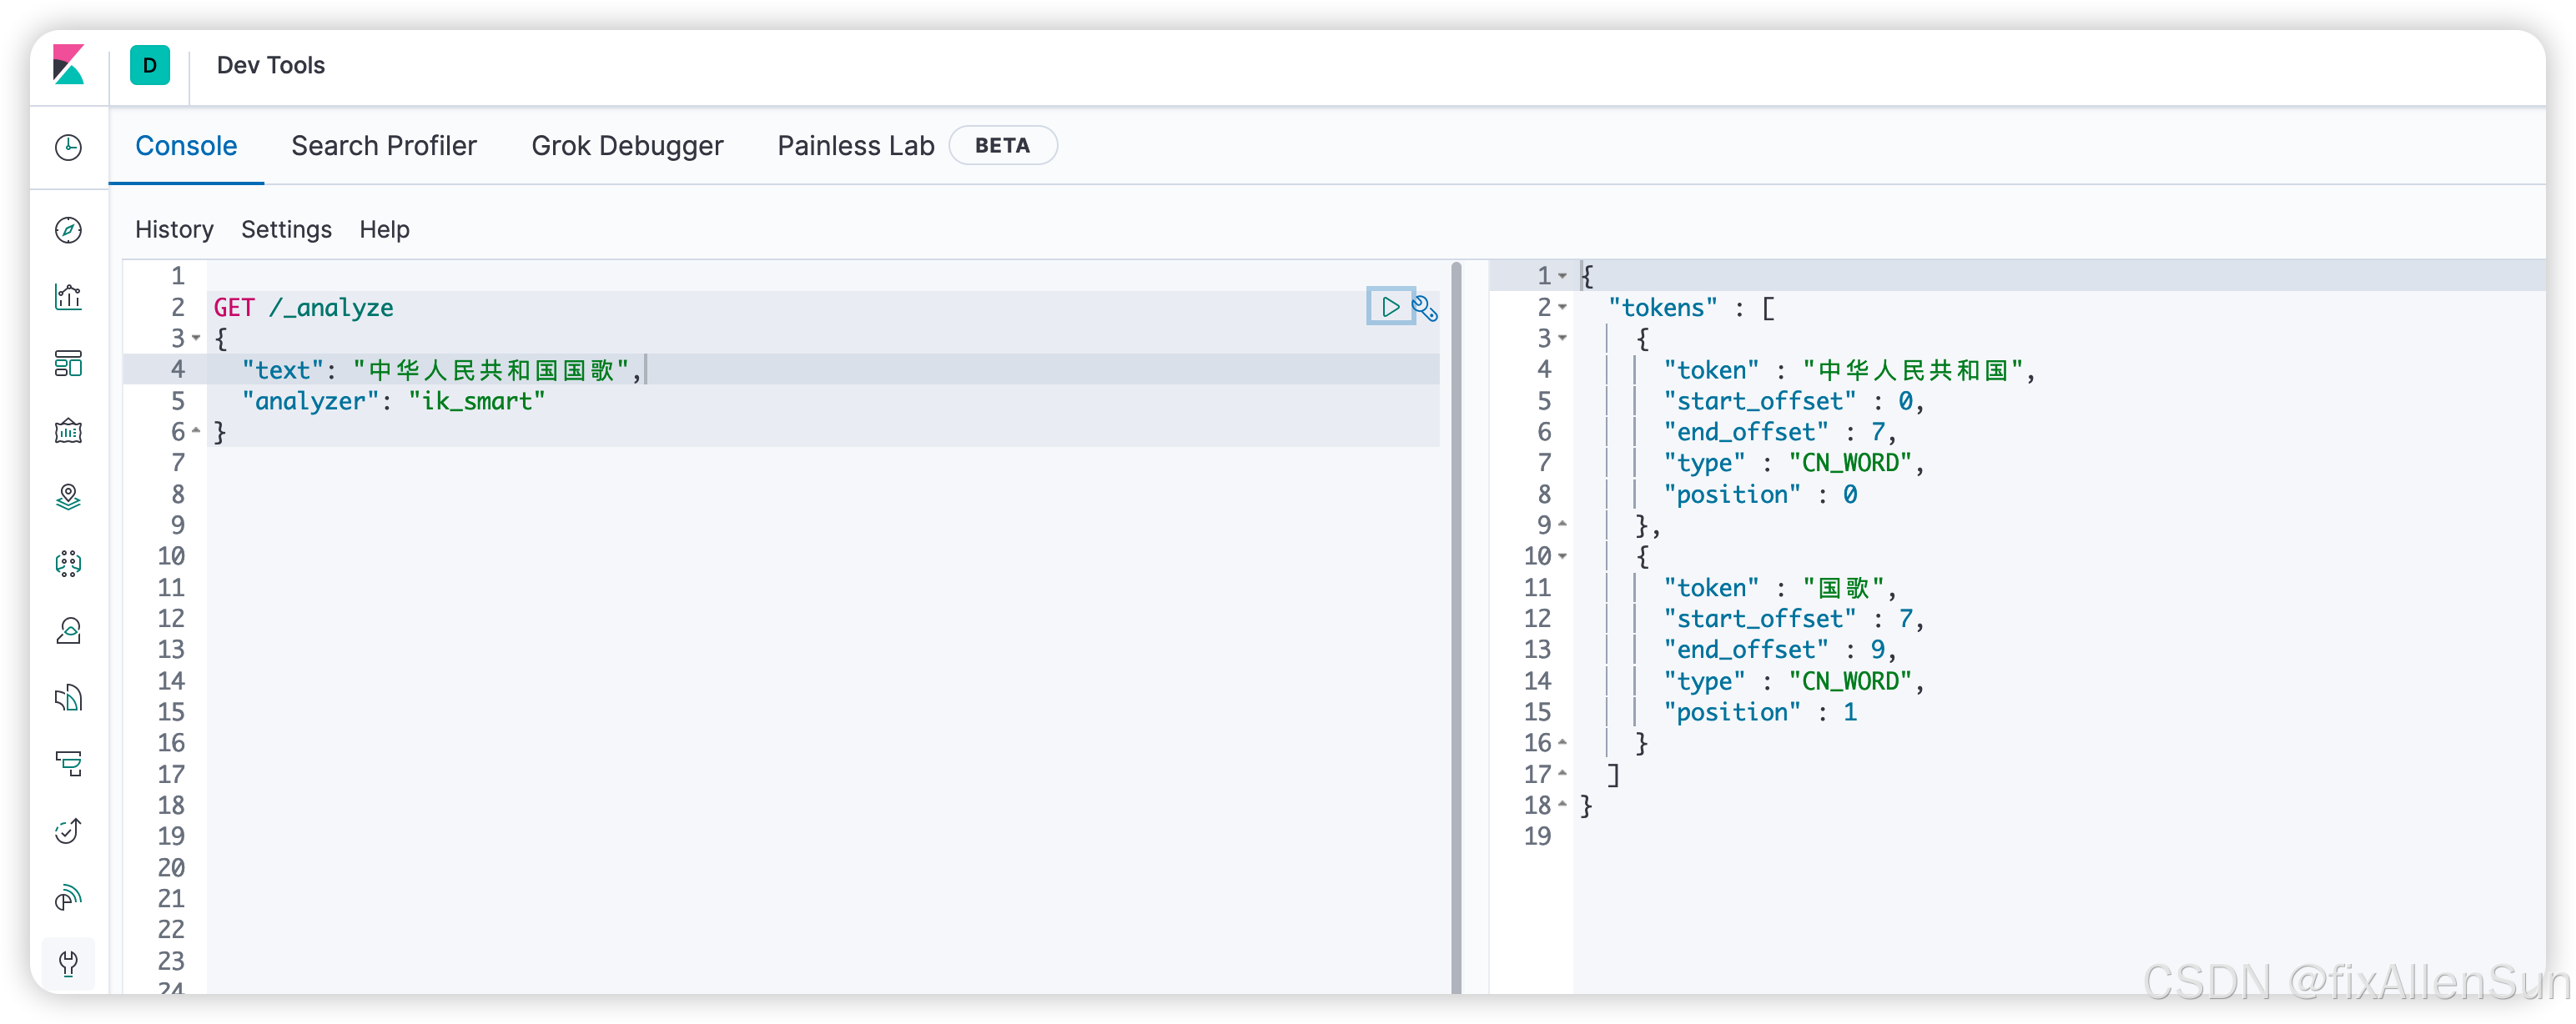Select Dev Tools wrench in sidebar
Viewport: 2576px width, 1024px height.
pos(68,963)
